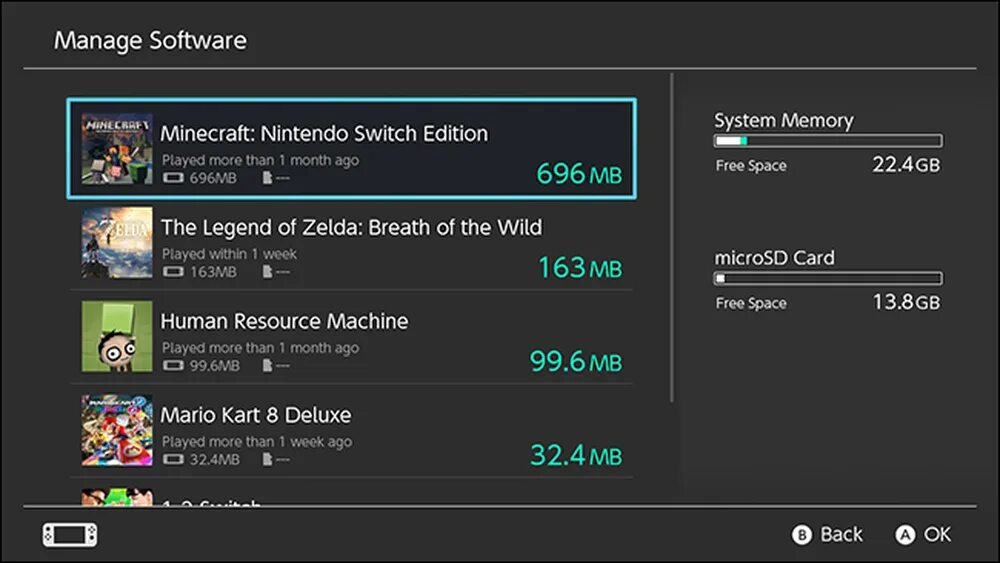Viewport: 1000px width, 563px height.
Task: Click the microSD card icon under Zelda
Action: tap(267, 272)
